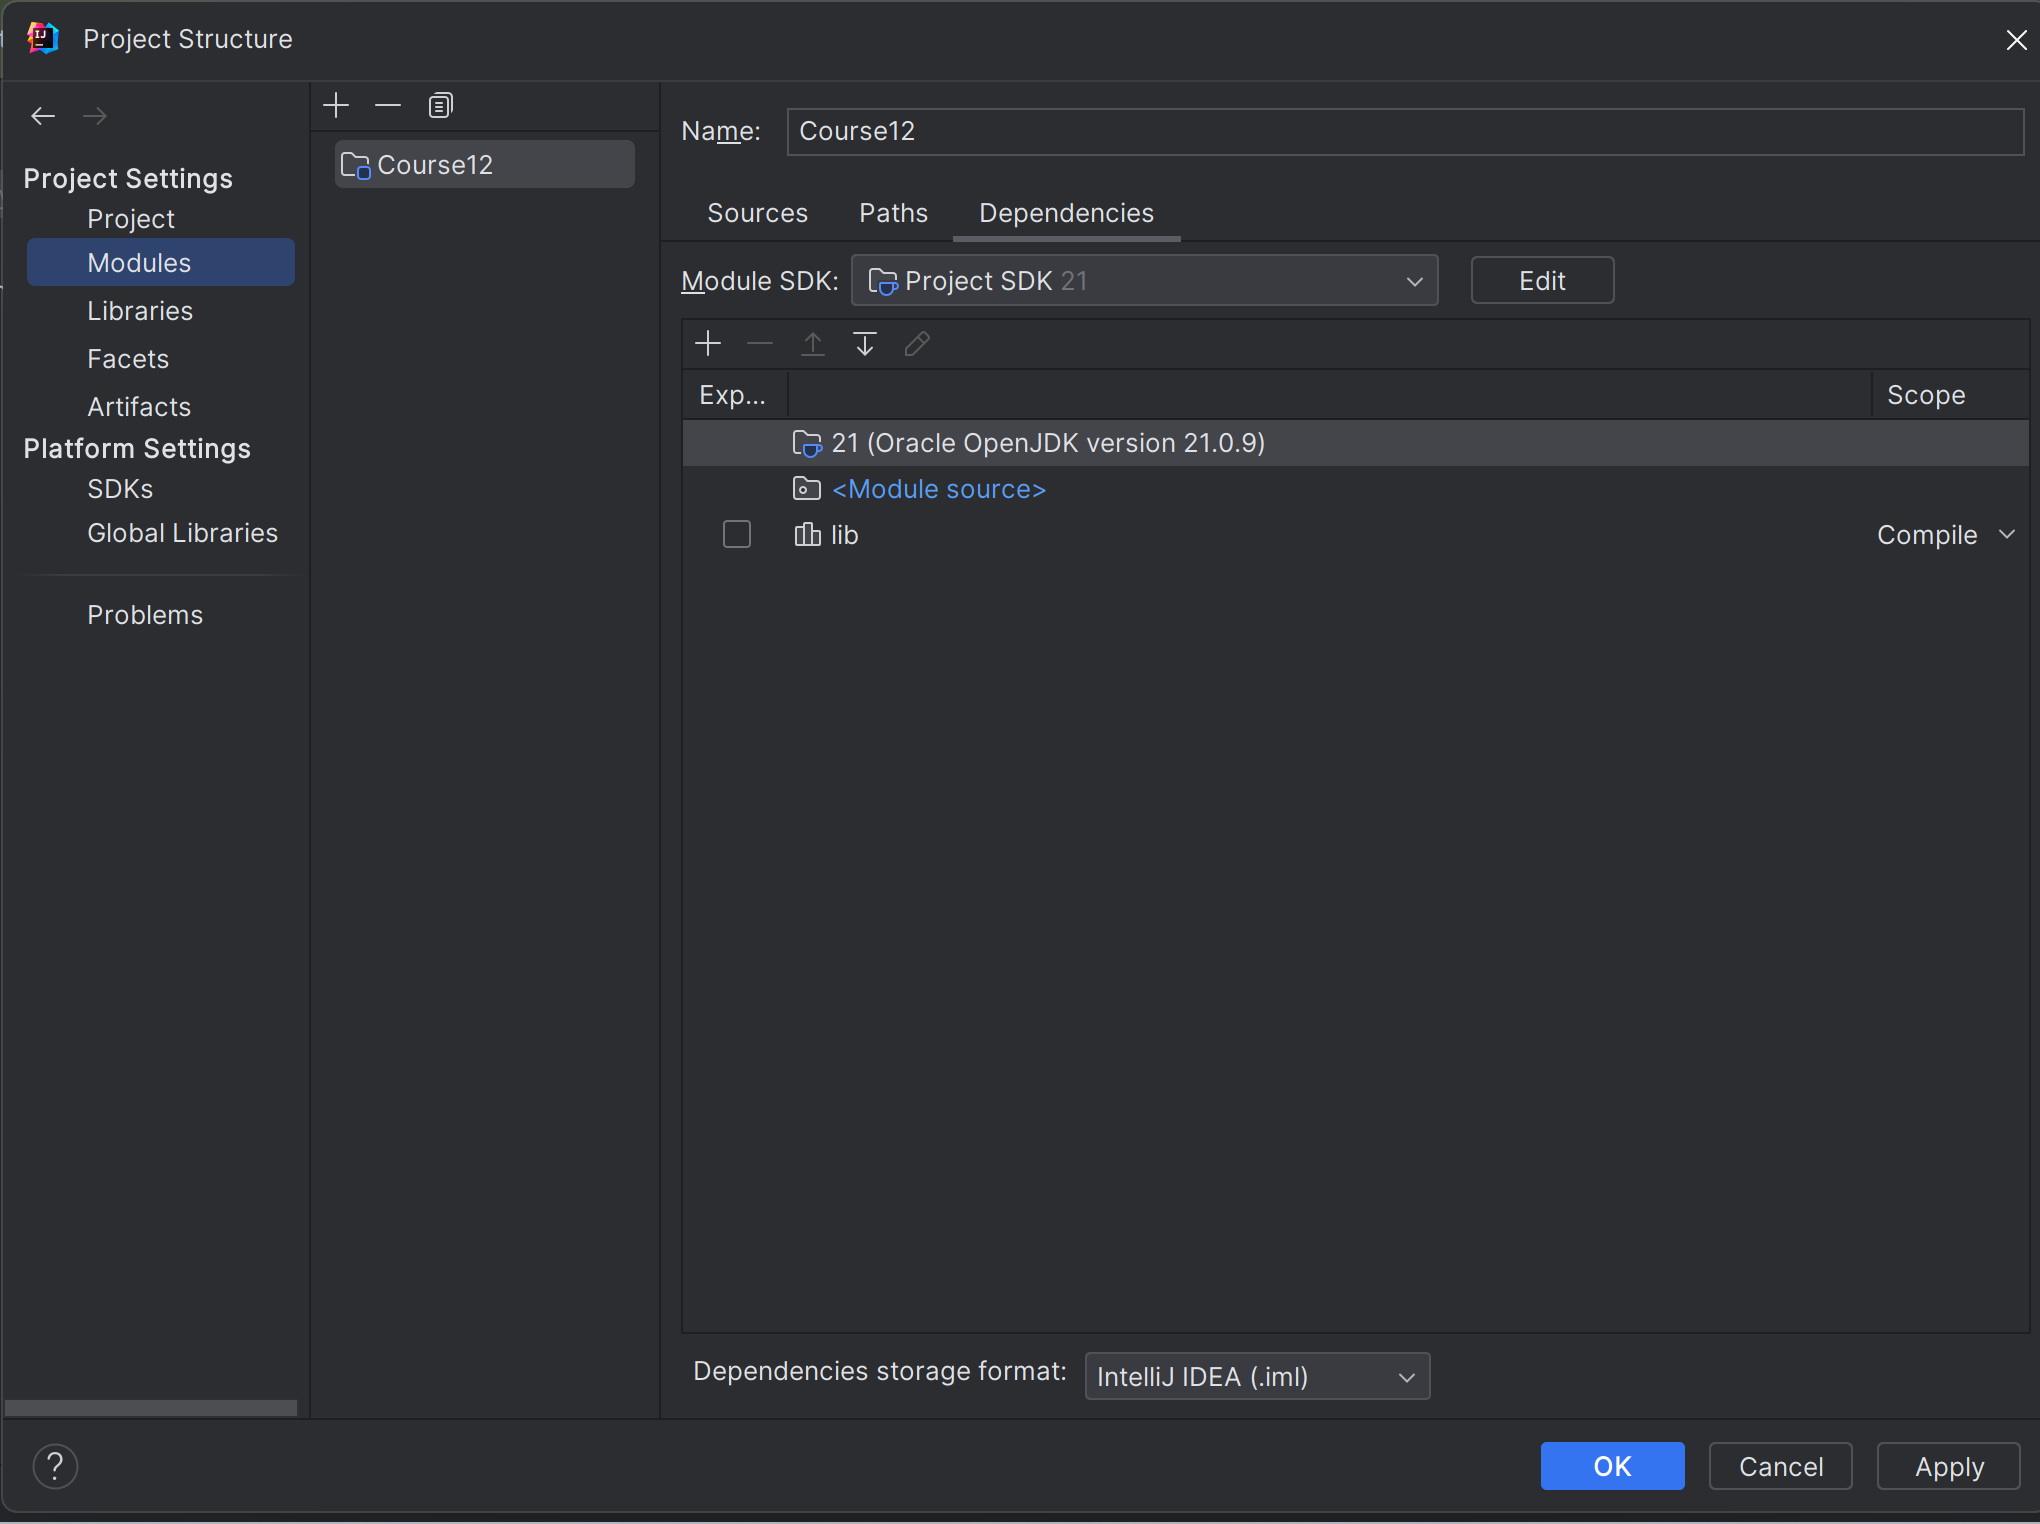This screenshot has height=1524, width=2040.
Task: Edit selected dependency with pencil icon
Action: (917, 344)
